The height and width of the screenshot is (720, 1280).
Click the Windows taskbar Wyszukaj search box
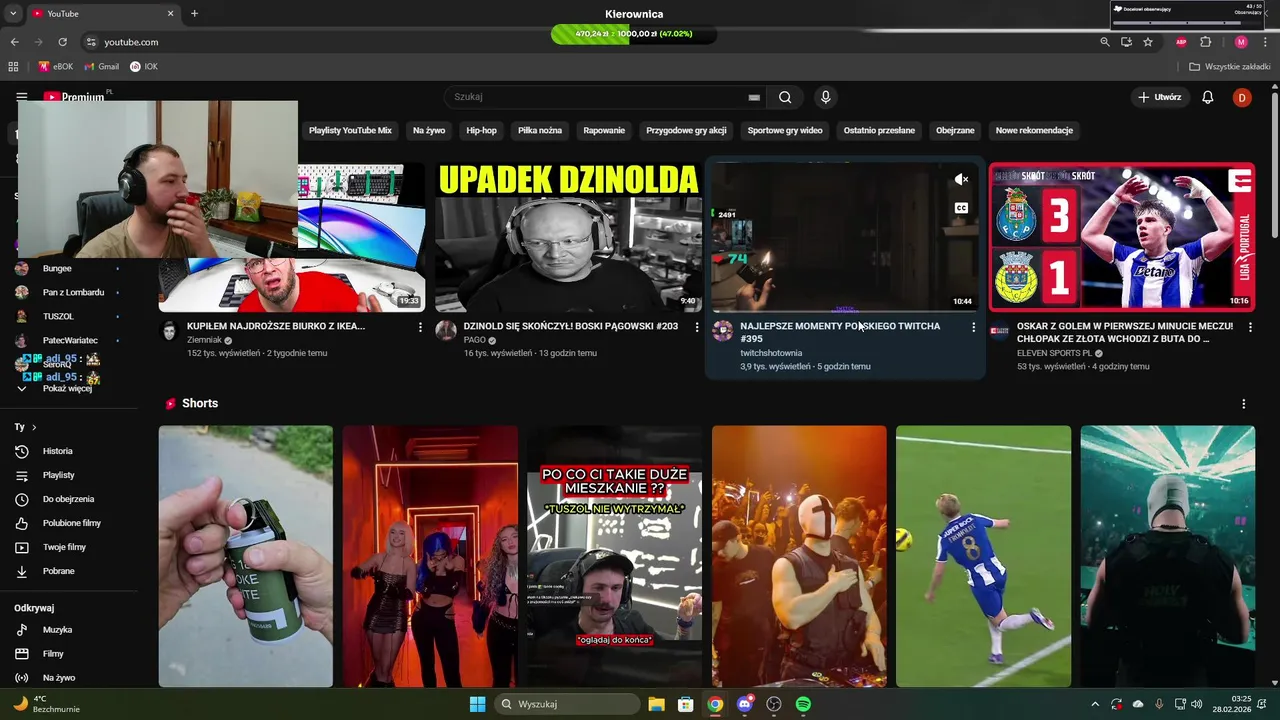pyautogui.click(x=569, y=704)
